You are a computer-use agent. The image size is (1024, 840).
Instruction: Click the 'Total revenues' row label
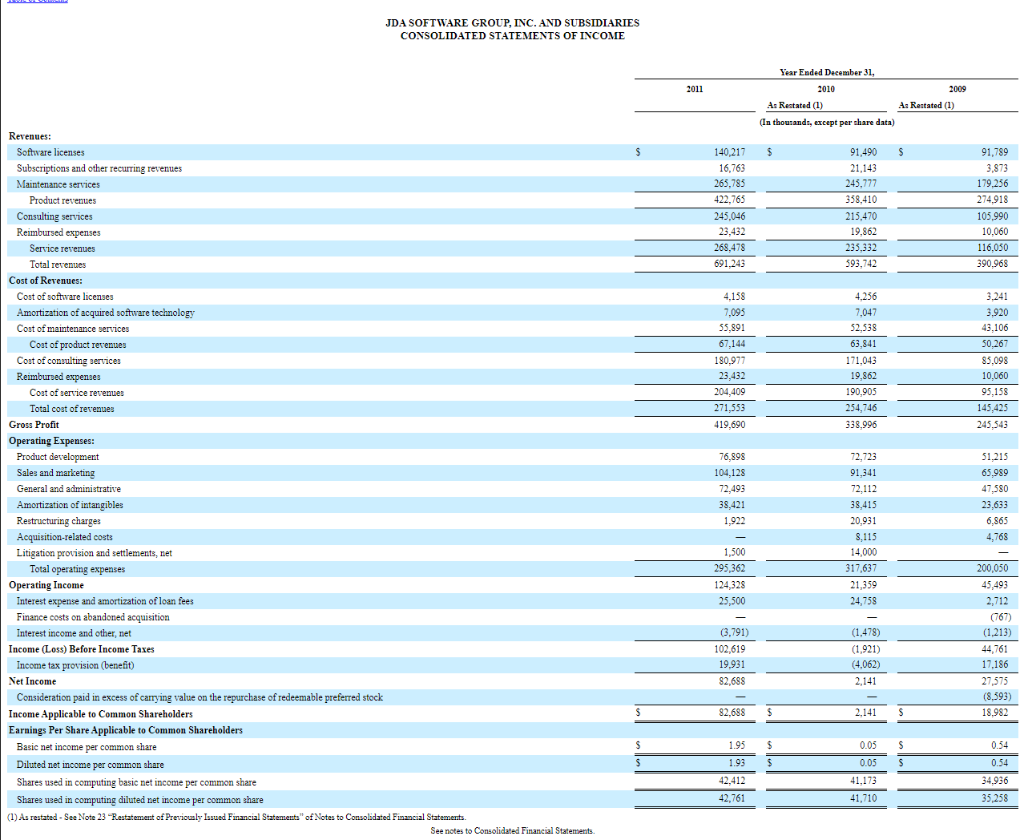[57, 265]
